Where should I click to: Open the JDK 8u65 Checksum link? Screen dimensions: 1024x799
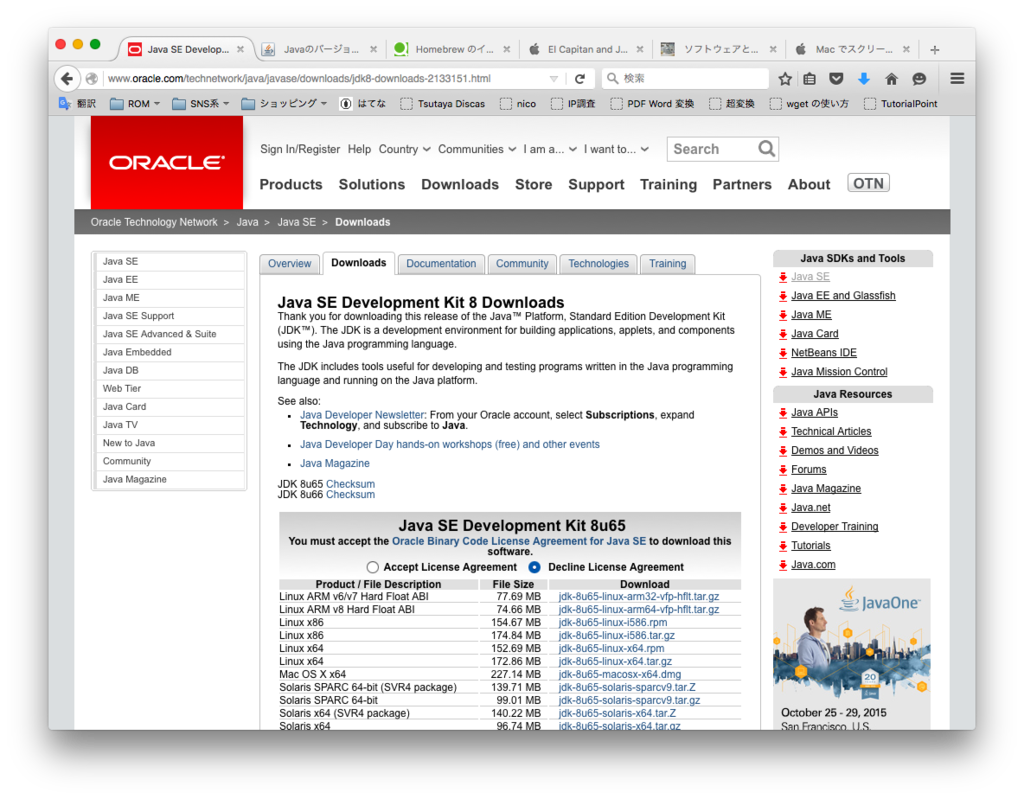tap(350, 484)
